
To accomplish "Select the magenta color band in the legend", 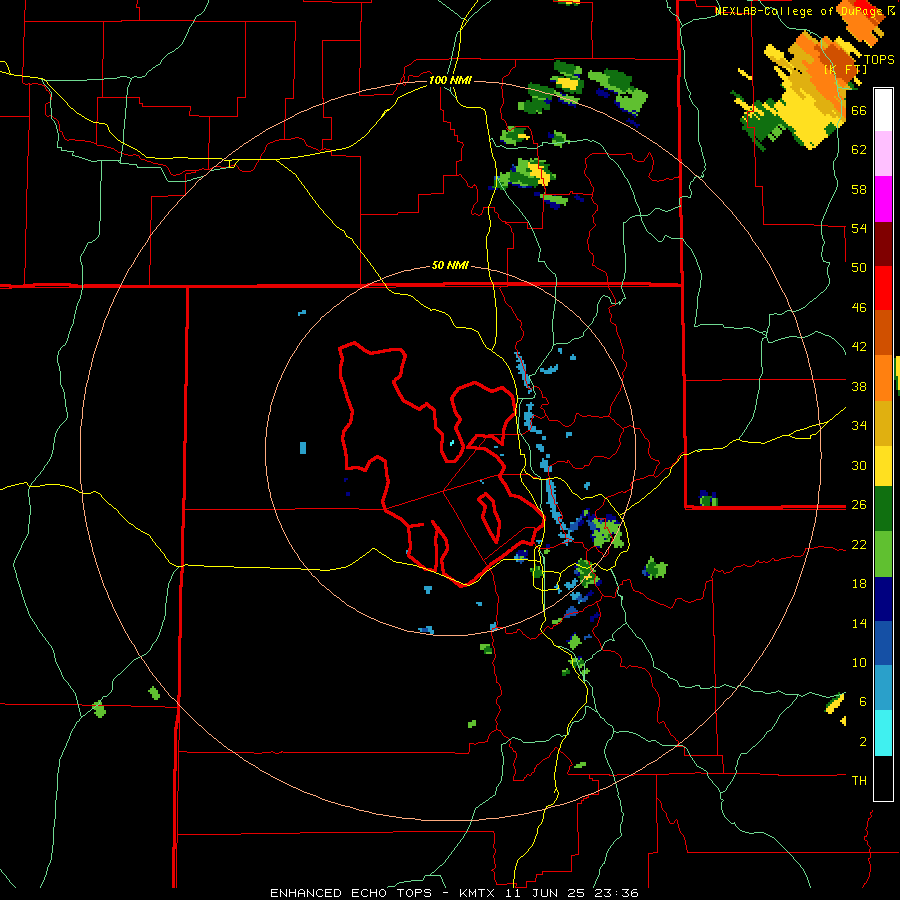I will [883, 199].
